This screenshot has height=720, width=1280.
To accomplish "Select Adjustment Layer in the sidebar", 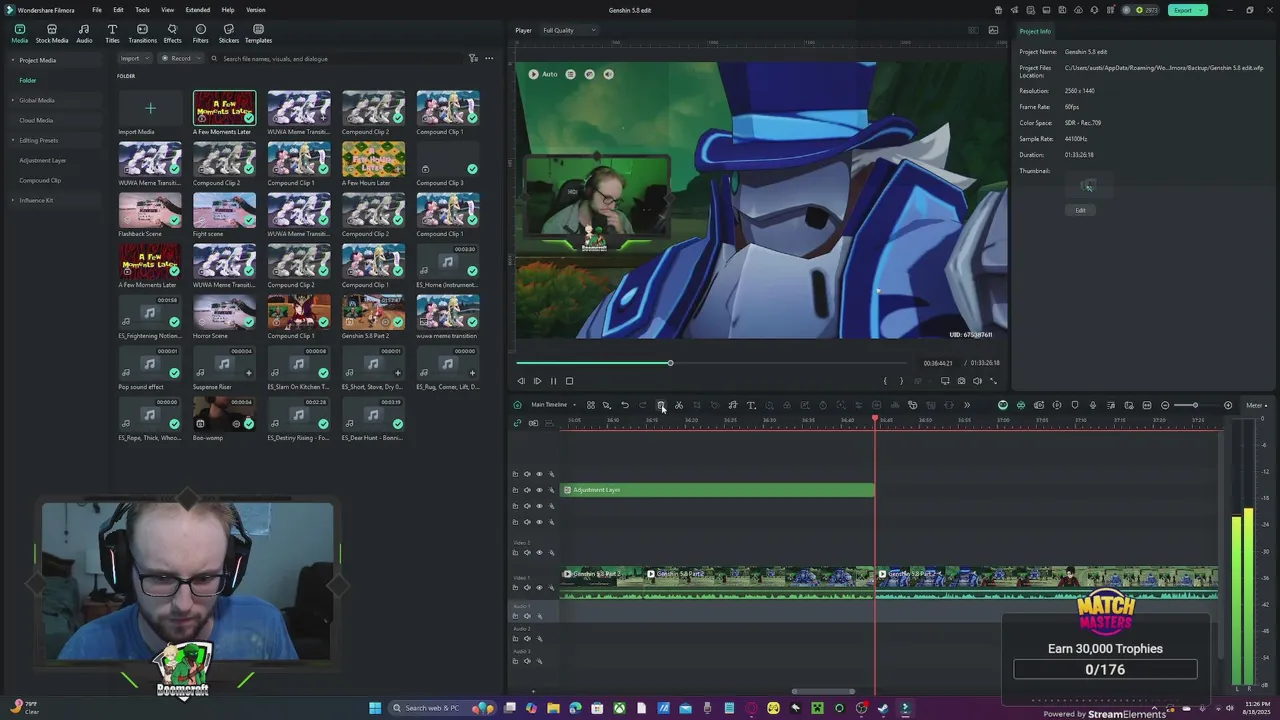I will (42, 160).
